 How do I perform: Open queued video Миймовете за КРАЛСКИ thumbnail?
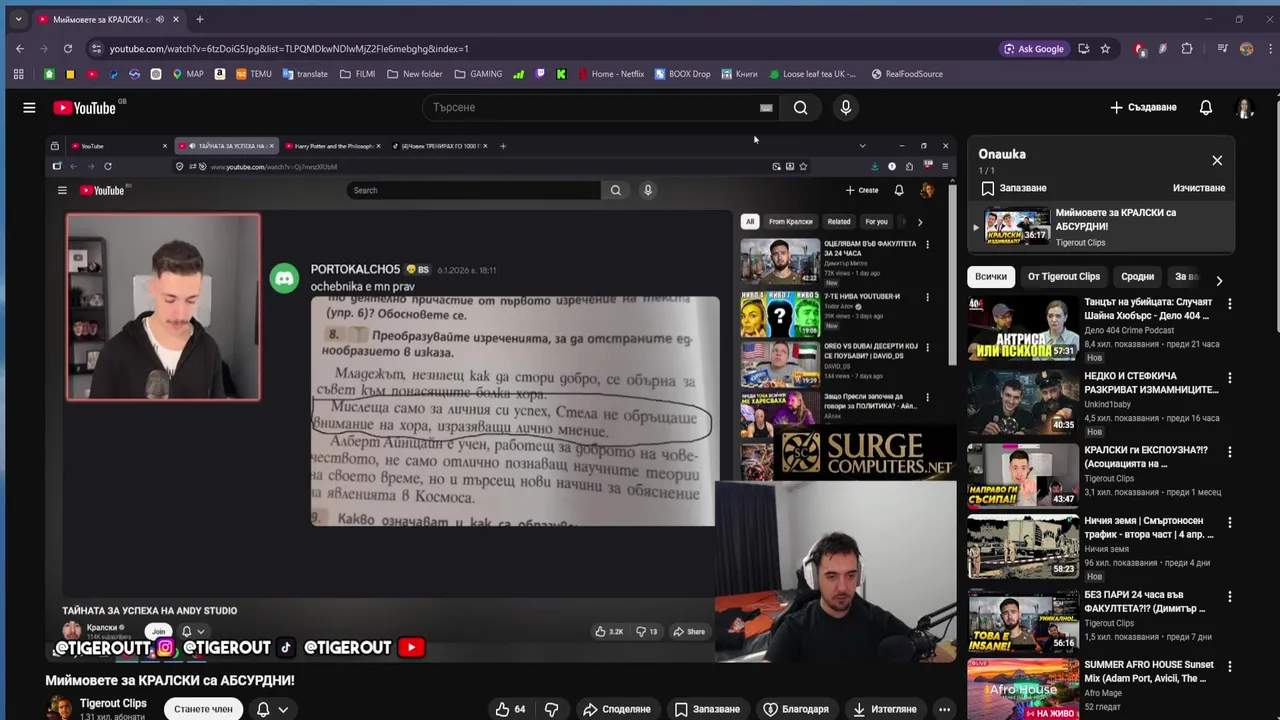click(1017, 227)
